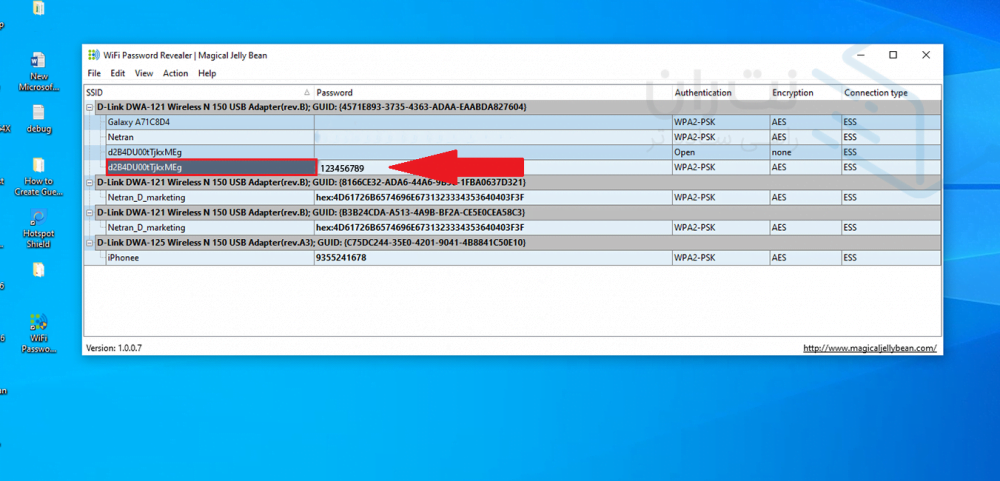Open the WiFi Password Revealer desktop shortcut
Viewport: 1000px width, 481px height.
39,324
